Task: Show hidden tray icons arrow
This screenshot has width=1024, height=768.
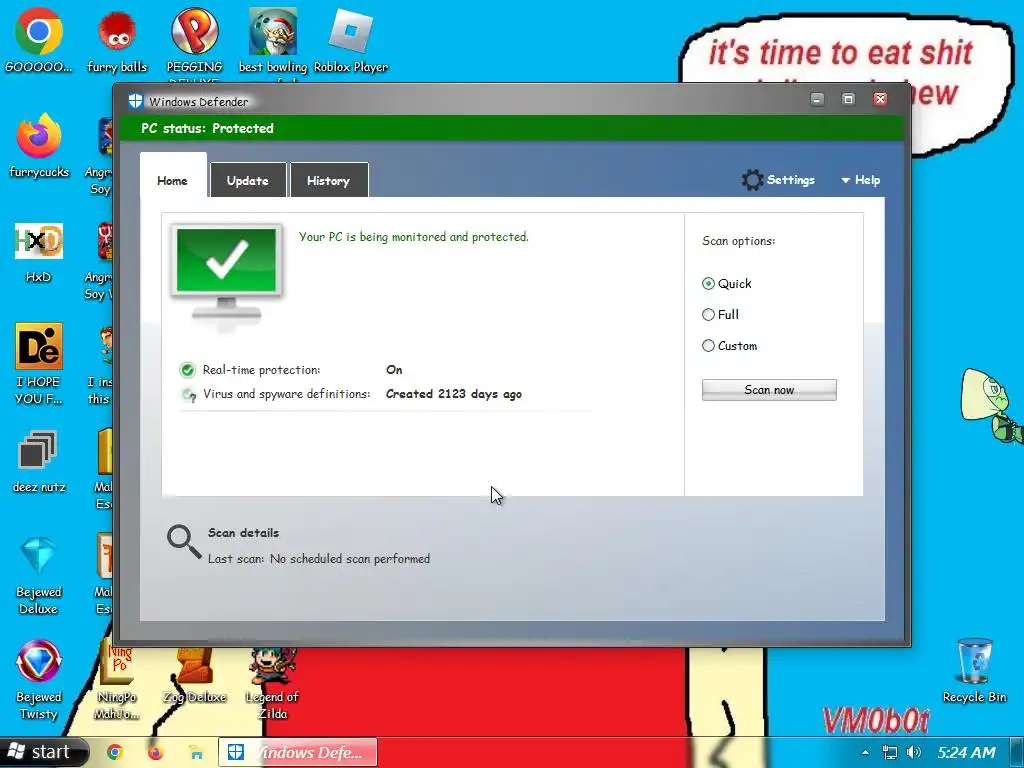Action: coord(865,752)
